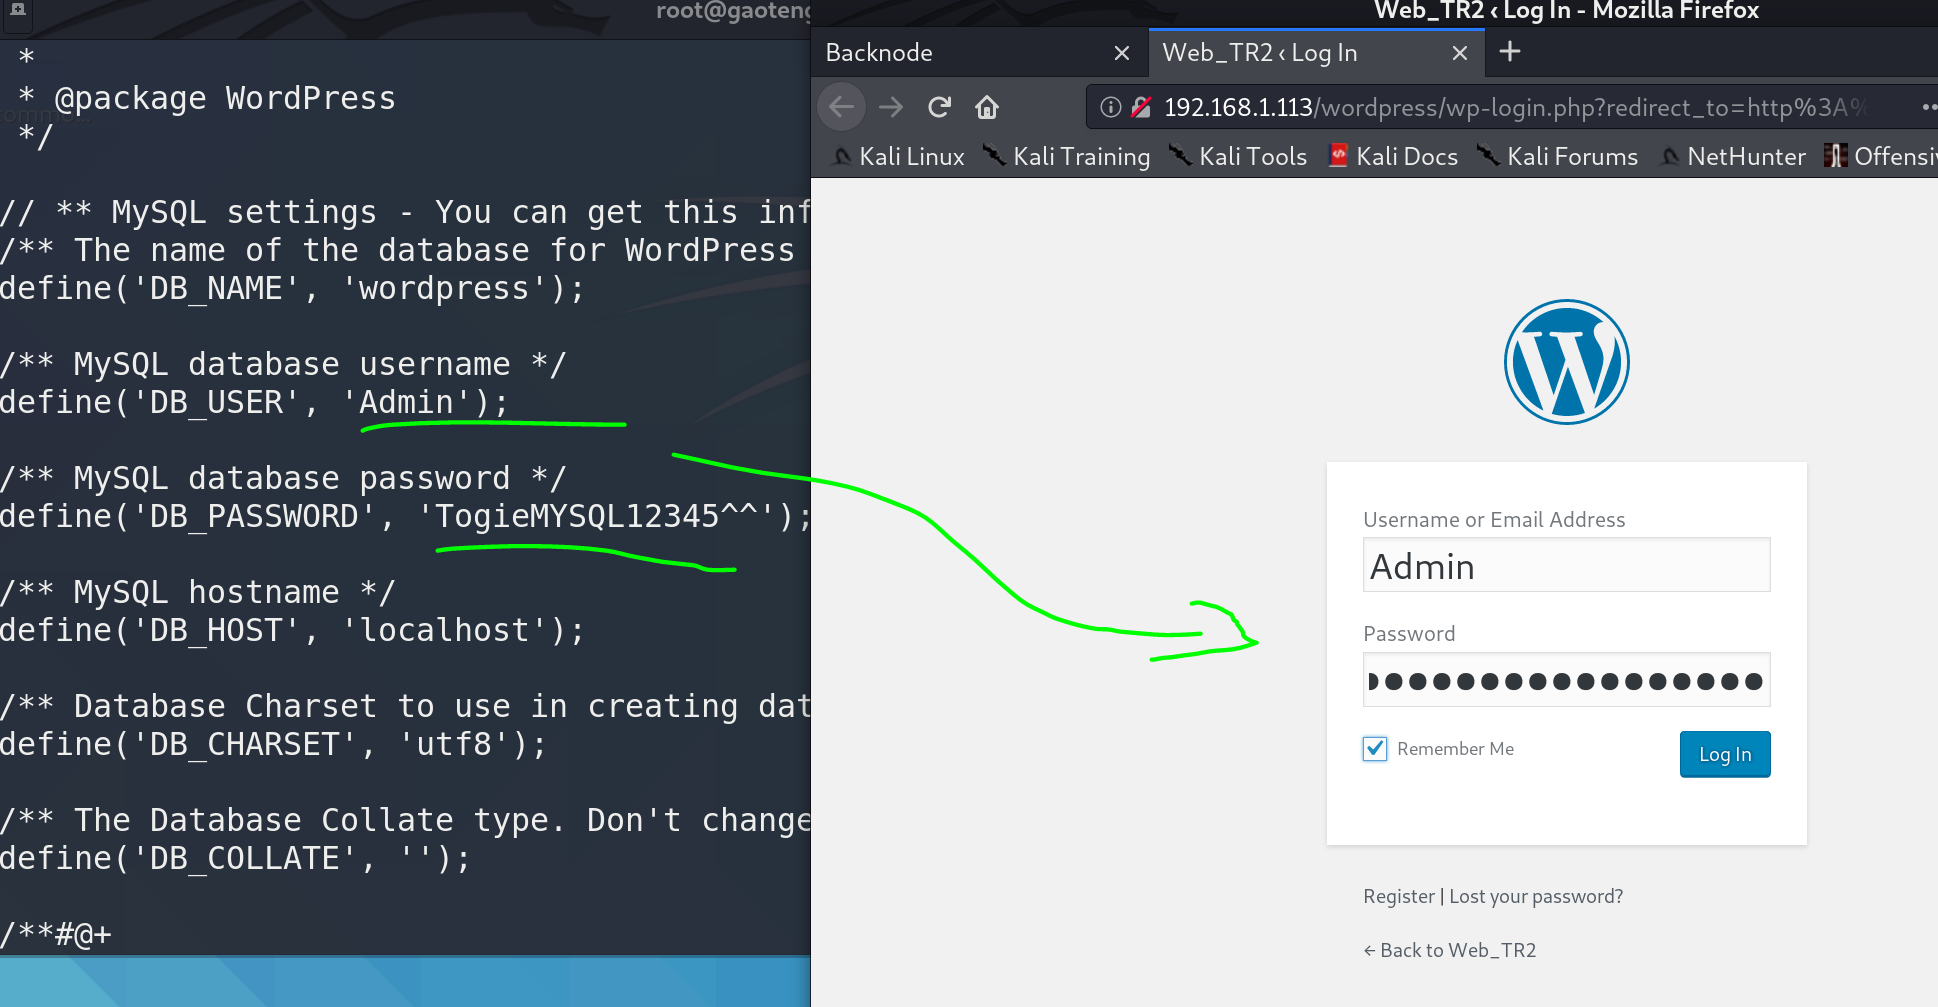1938x1007 pixels.
Task: Focus the Username or Email Address field
Action: tap(1566, 566)
